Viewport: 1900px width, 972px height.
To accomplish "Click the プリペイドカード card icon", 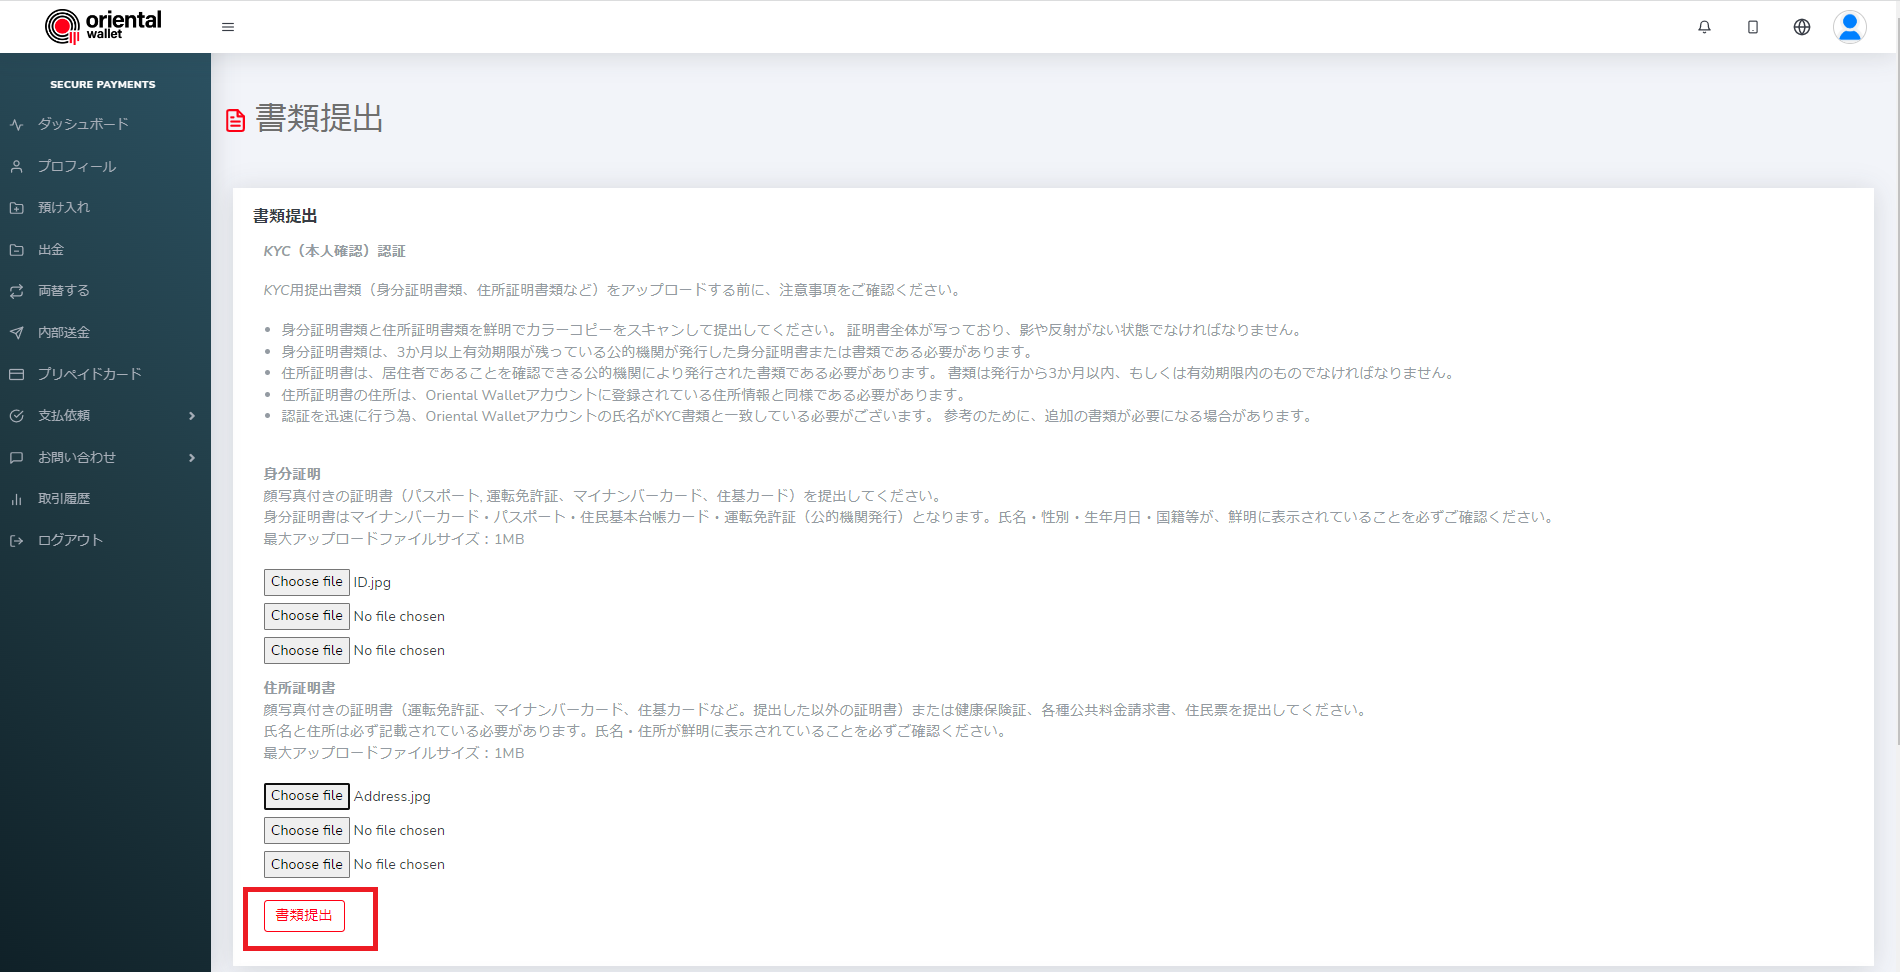I will (16, 374).
